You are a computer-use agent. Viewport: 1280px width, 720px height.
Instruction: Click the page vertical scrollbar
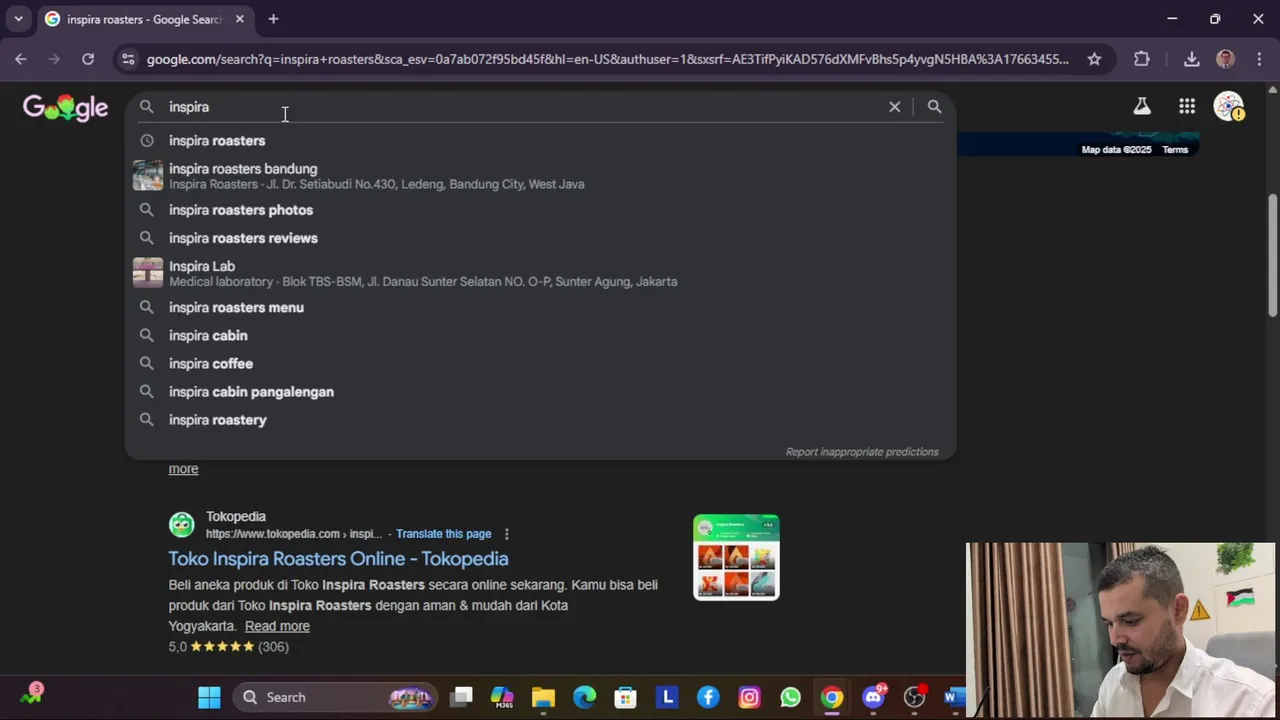[x=1273, y=255]
